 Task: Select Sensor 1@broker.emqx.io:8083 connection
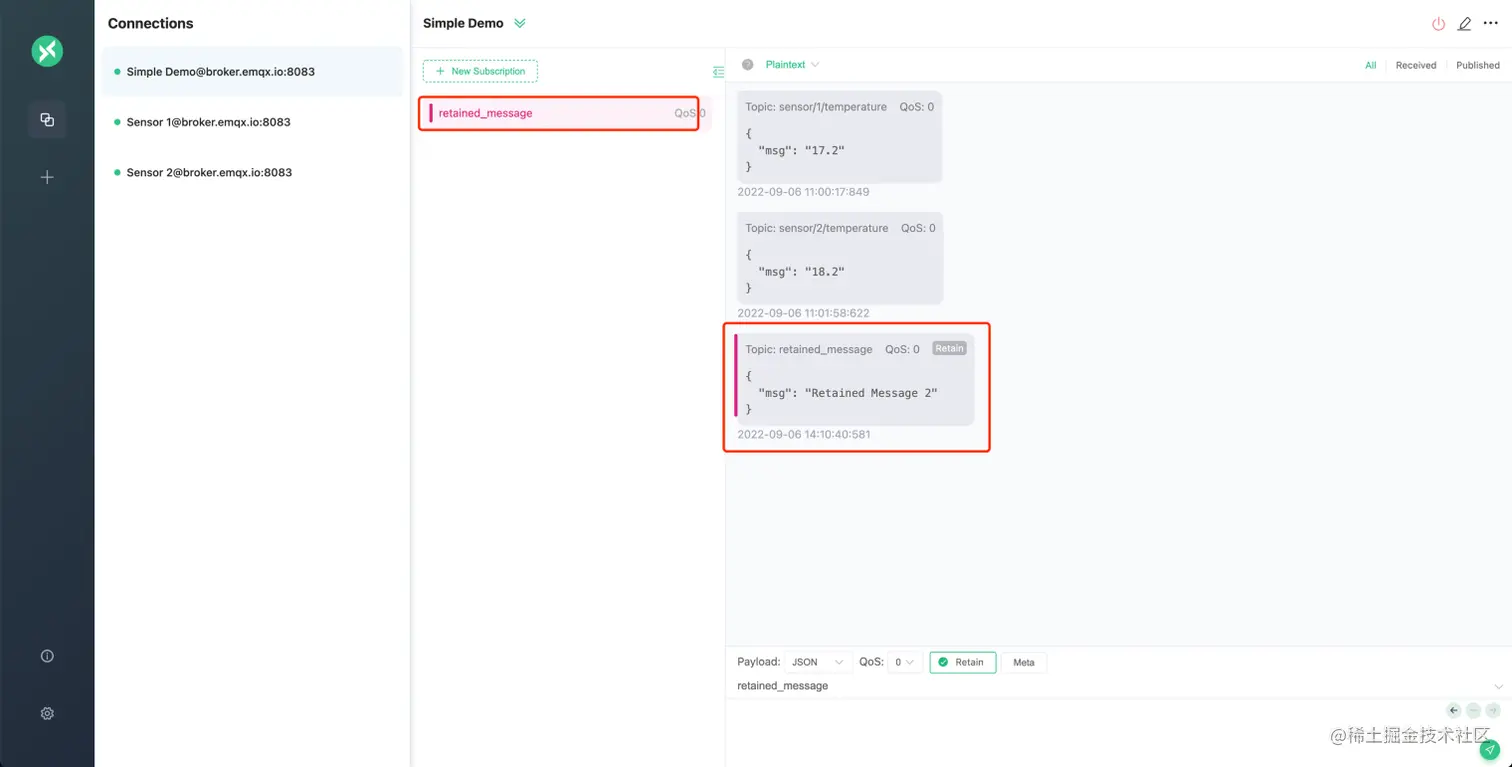tap(252, 122)
